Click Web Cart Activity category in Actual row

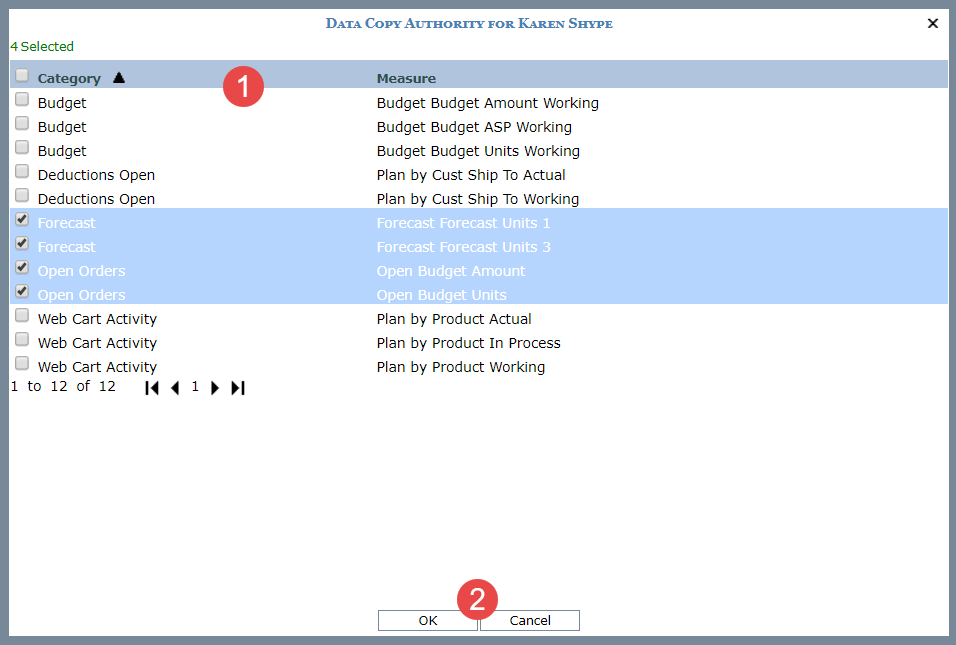pyautogui.click(x=97, y=319)
